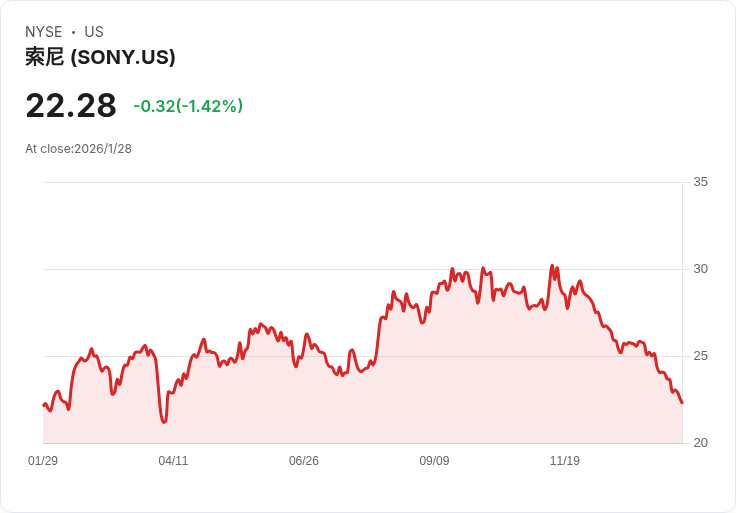Click the US market label
The height and width of the screenshot is (513, 736).
[x=94, y=32]
